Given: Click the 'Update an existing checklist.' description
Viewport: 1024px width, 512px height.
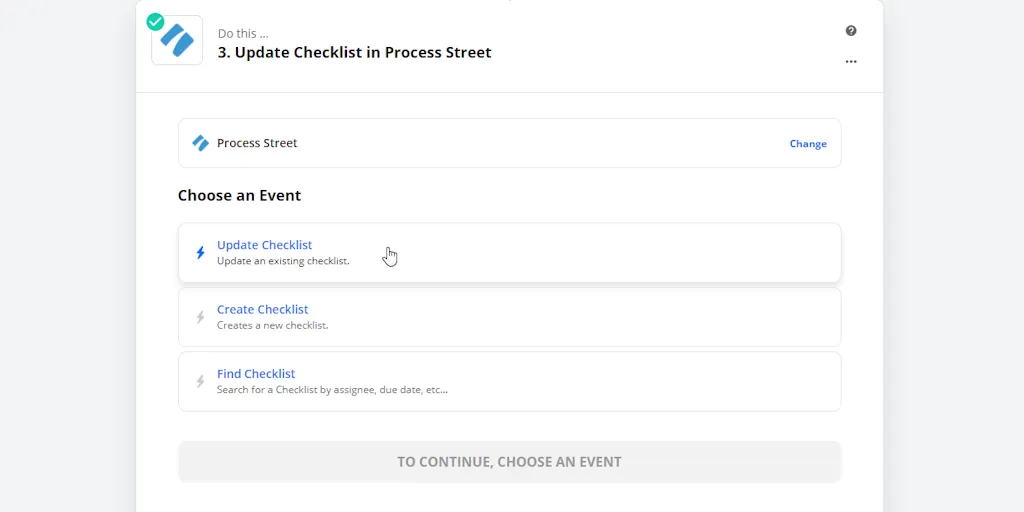Looking at the screenshot, I should click(283, 261).
